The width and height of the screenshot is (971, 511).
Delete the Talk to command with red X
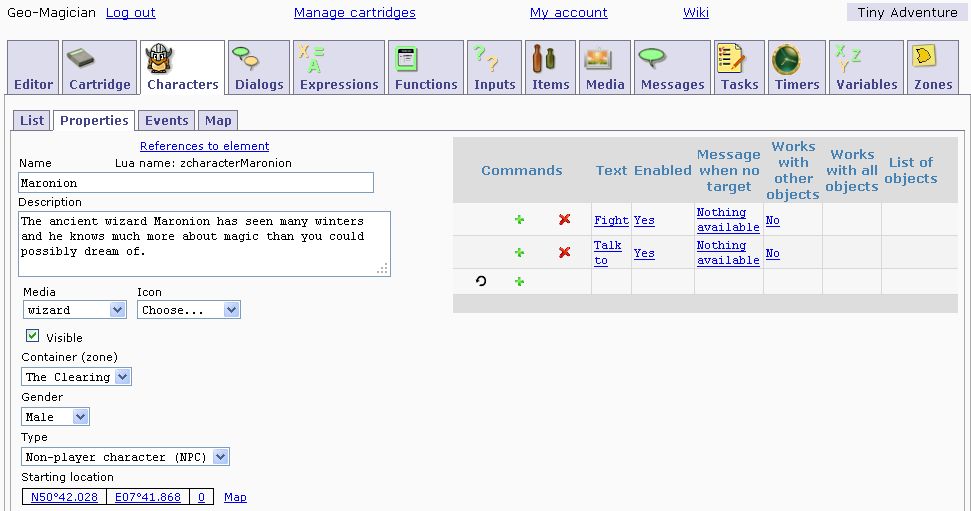(x=564, y=253)
